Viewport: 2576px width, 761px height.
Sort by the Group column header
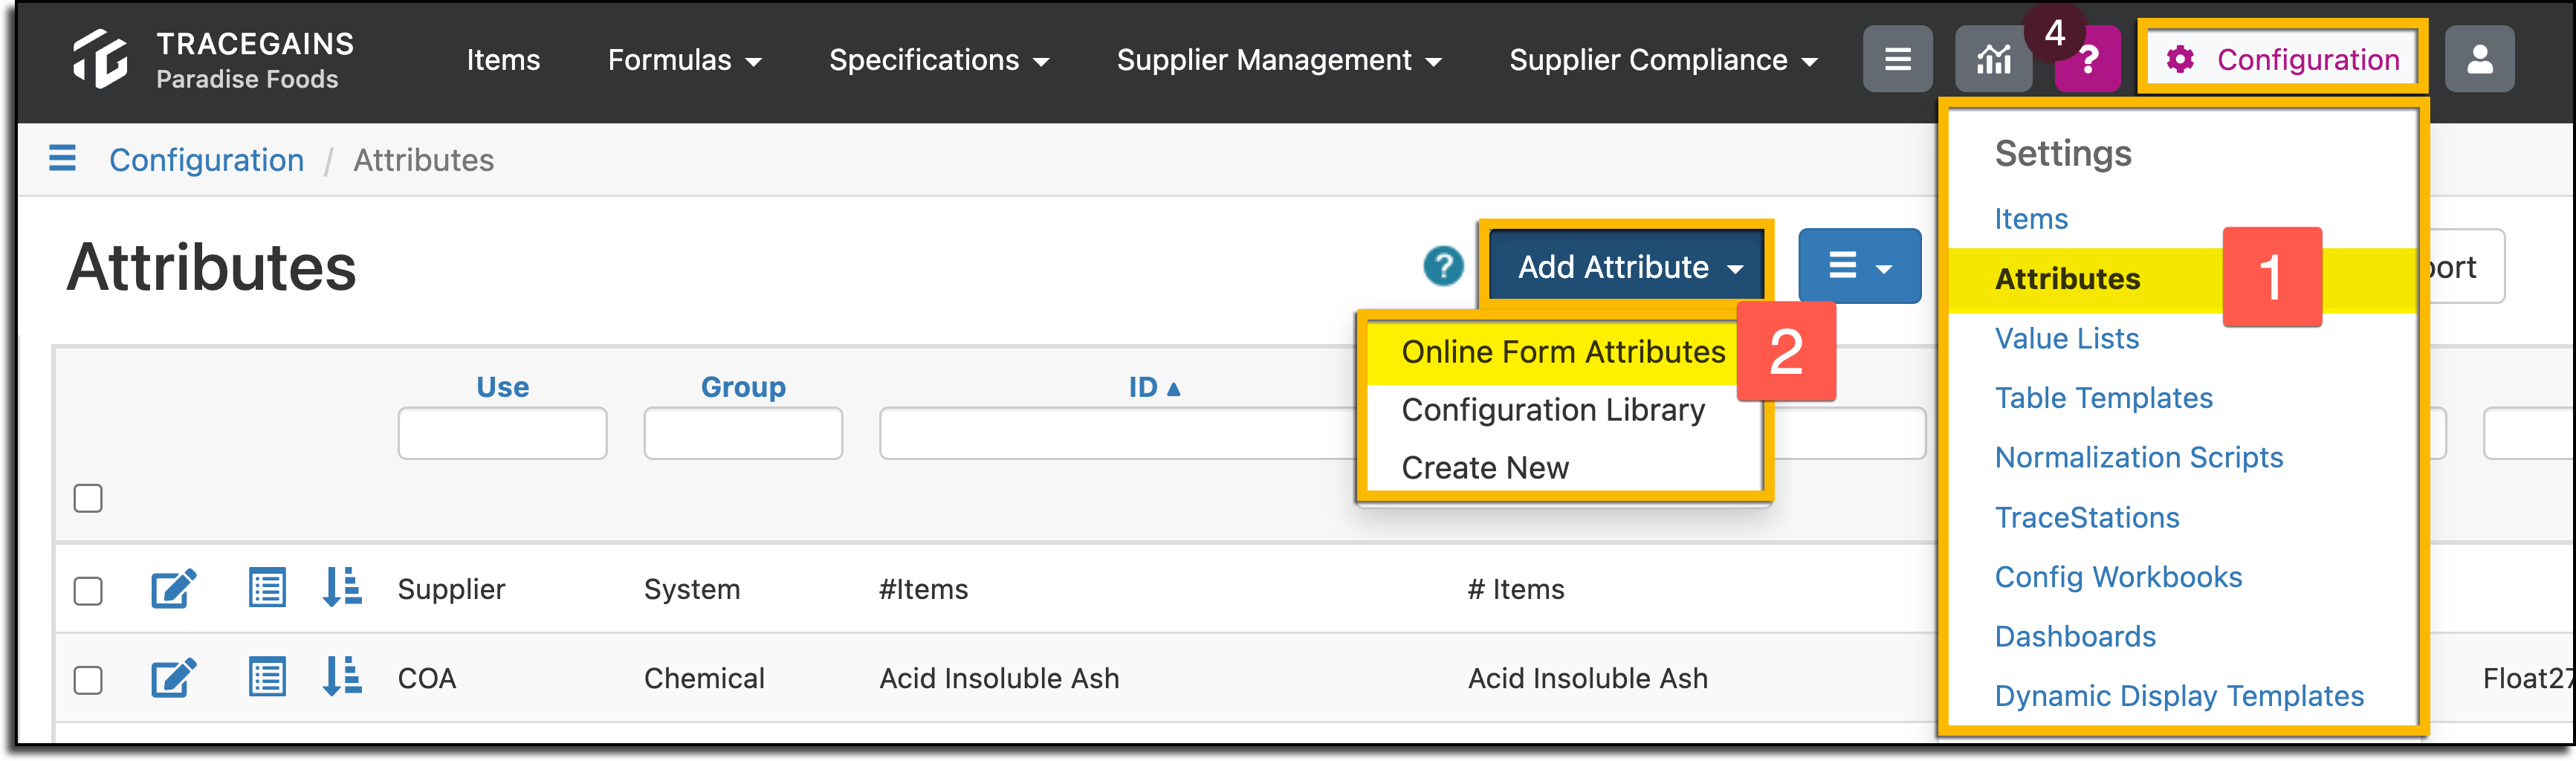[x=742, y=386]
